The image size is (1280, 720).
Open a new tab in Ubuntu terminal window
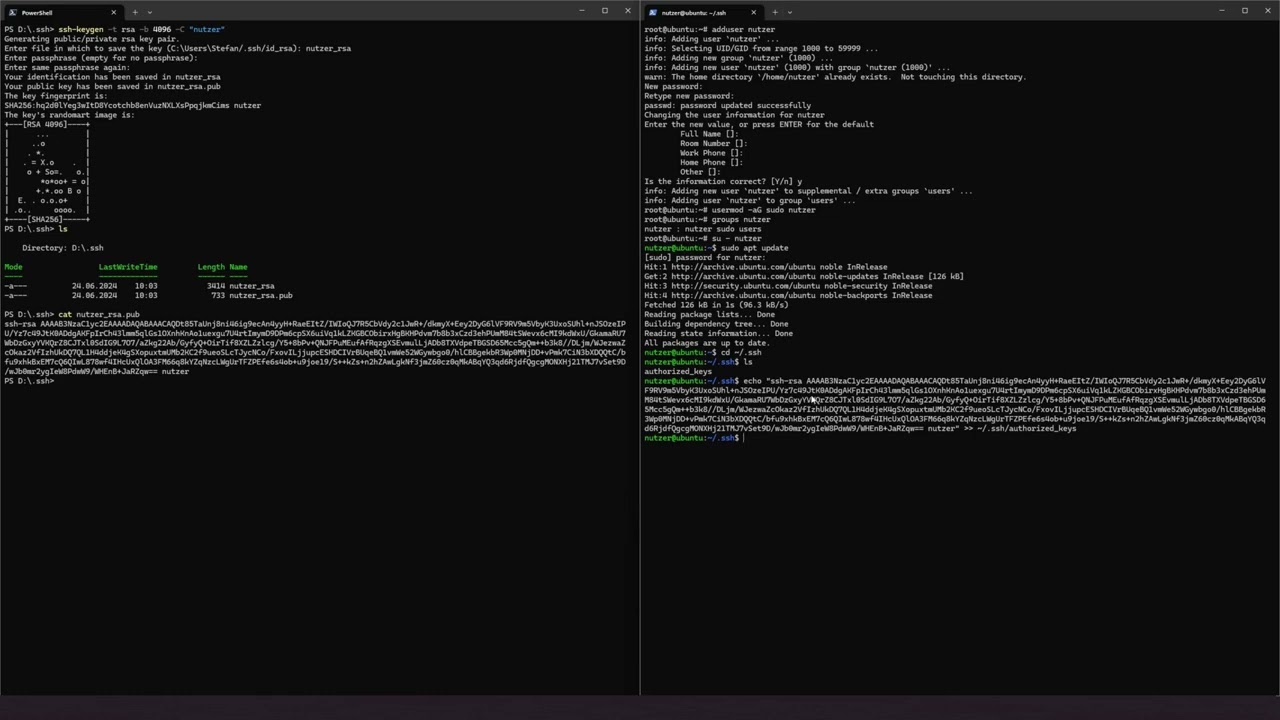(x=775, y=12)
